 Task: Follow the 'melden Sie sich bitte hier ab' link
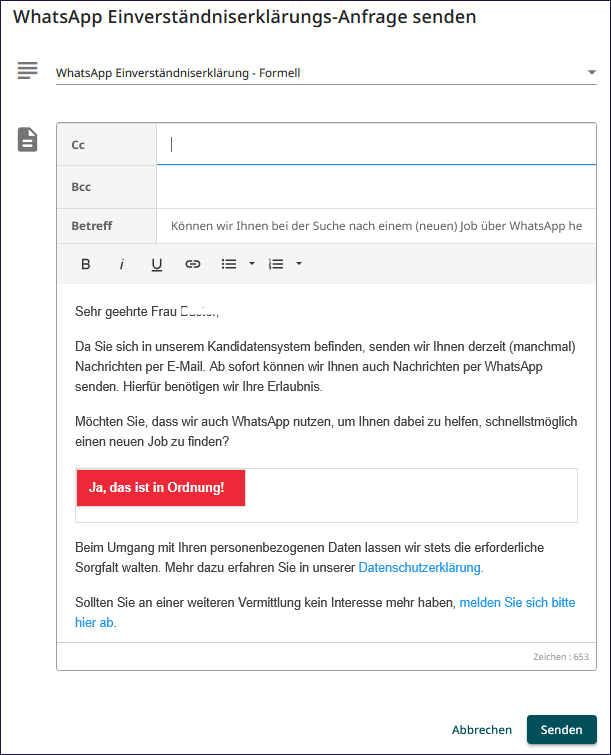click(x=325, y=612)
